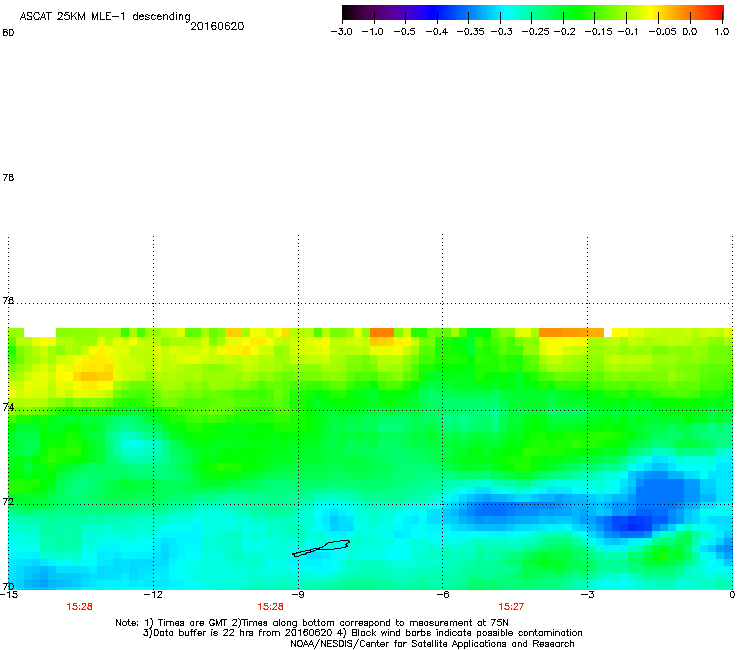Click the "76" latitude label
The image size is (740, 650).
(8, 300)
